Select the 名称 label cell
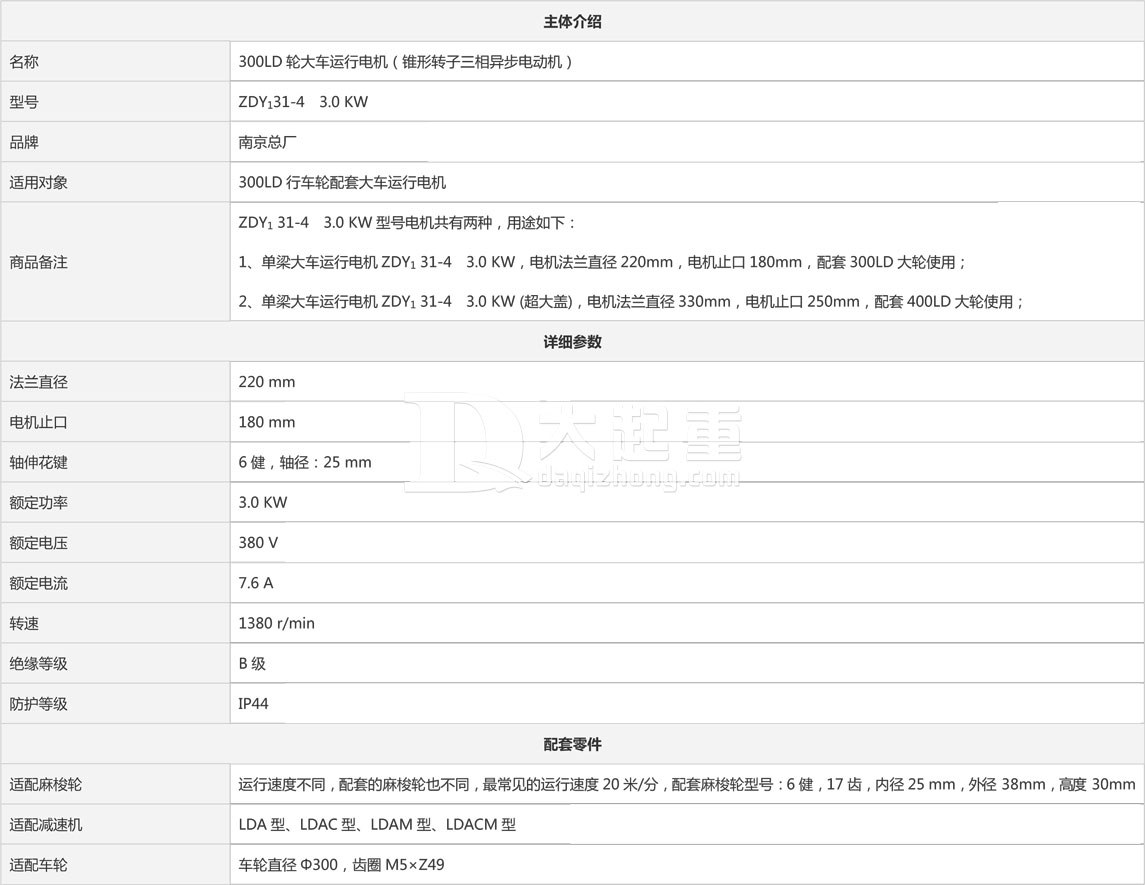The width and height of the screenshot is (1145, 885). pyautogui.click(x=115, y=61)
